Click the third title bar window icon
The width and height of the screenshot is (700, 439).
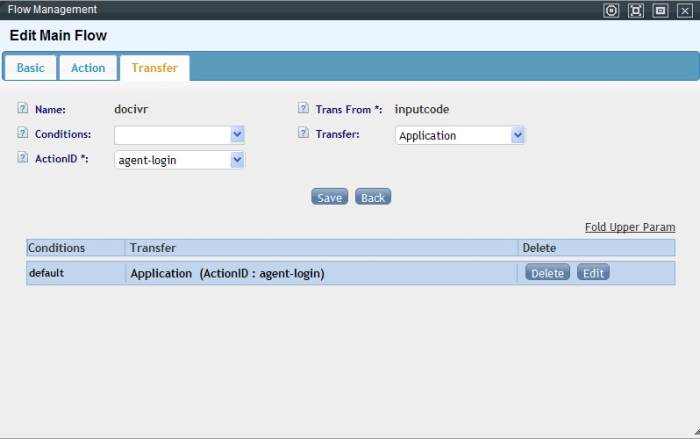coord(660,10)
